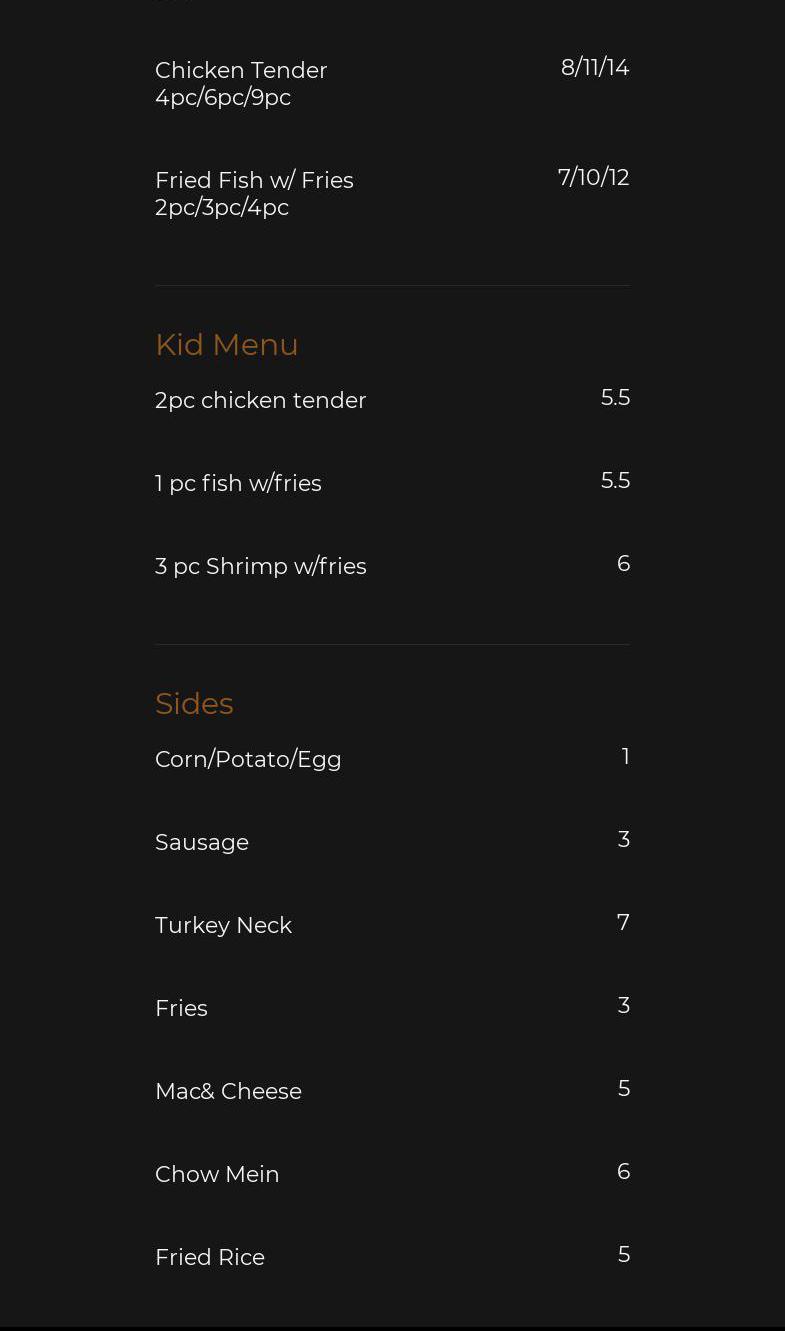Select the Turkey Neck side

[x=223, y=926]
